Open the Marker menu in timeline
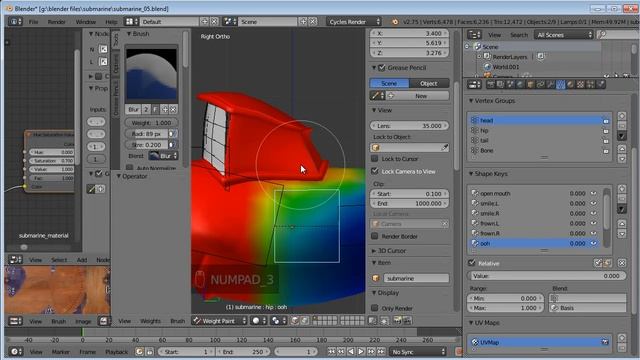 coord(60,351)
